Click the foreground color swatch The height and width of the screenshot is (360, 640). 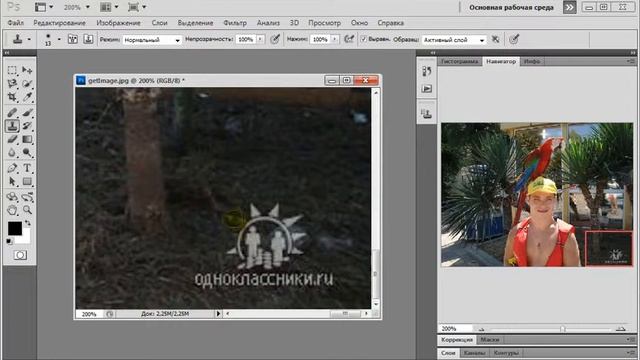point(14,228)
